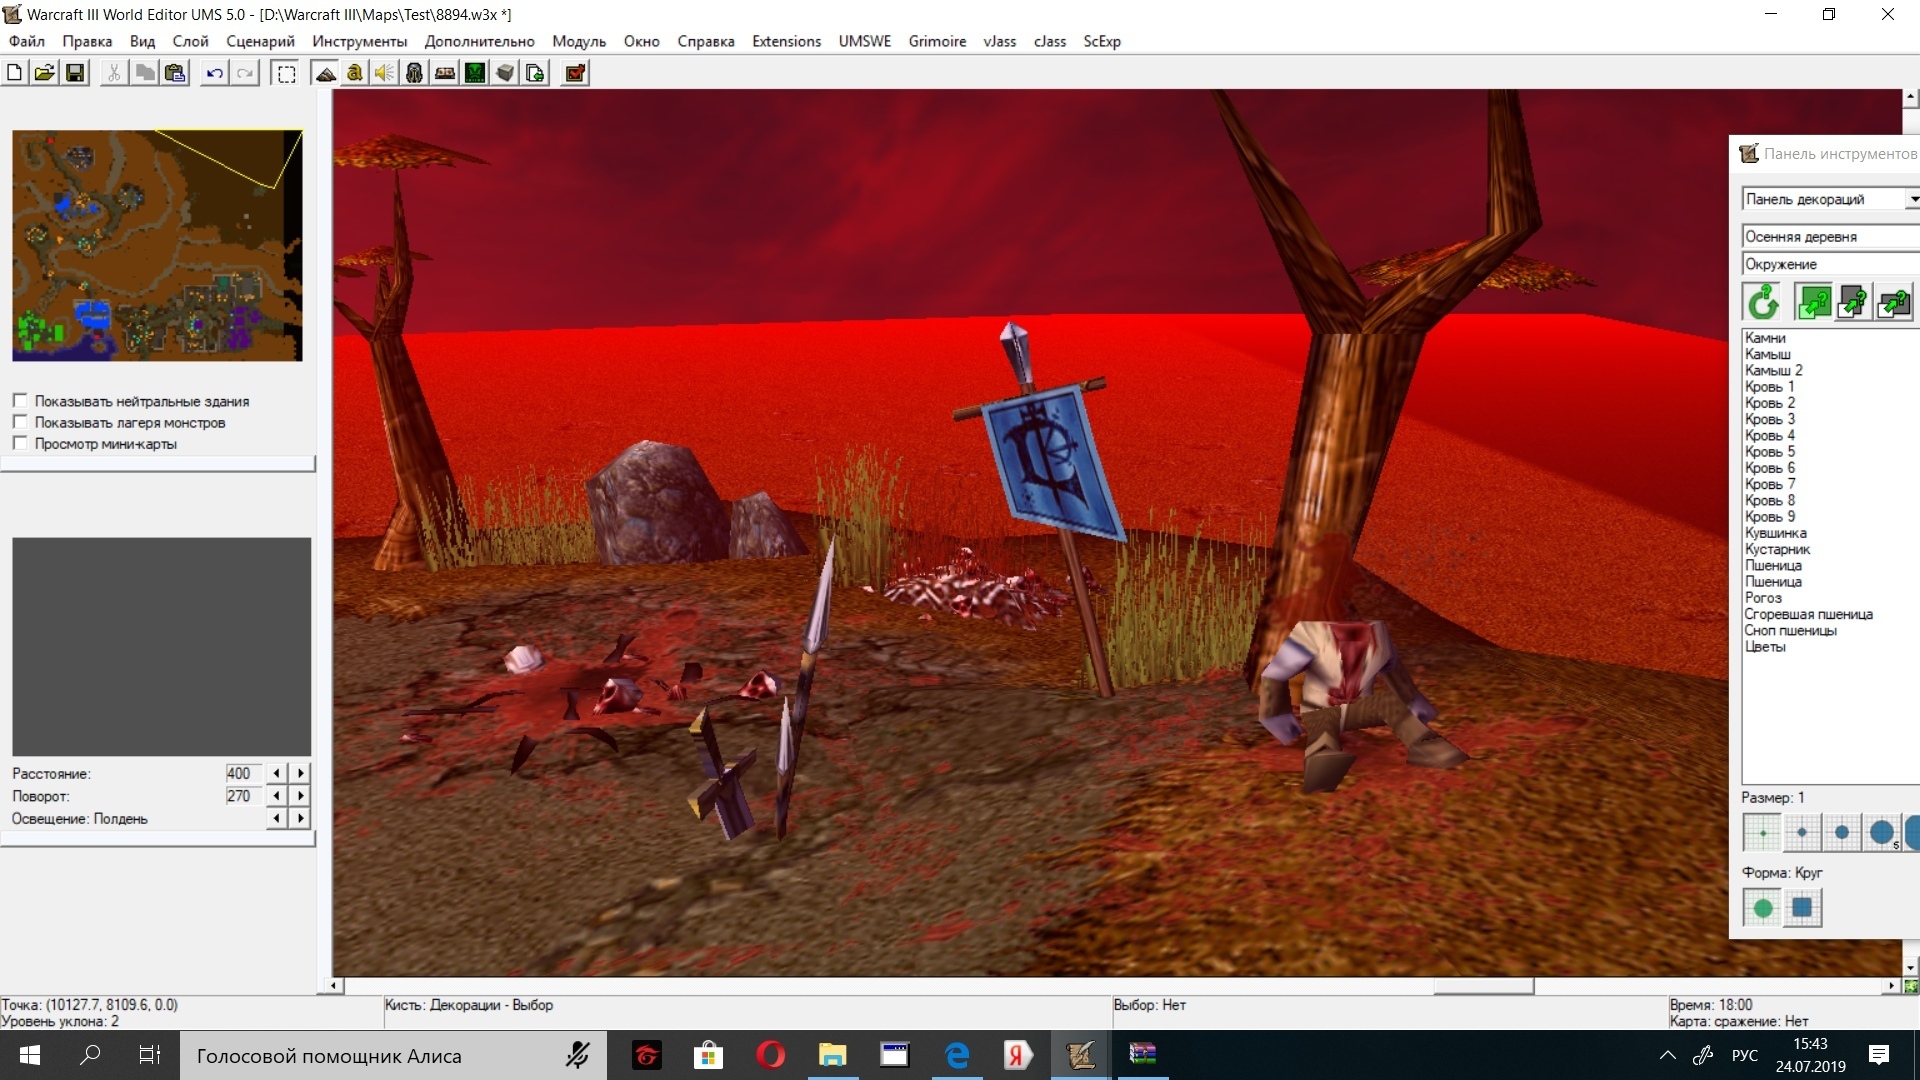
Task: Select Сгоревшая пшеница doodad
Action: 1808,614
